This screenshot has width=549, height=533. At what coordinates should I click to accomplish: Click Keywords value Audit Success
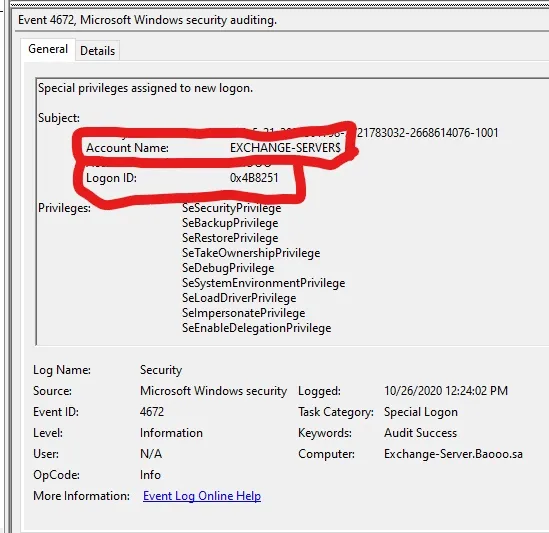pyautogui.click(x=421, y=433)
